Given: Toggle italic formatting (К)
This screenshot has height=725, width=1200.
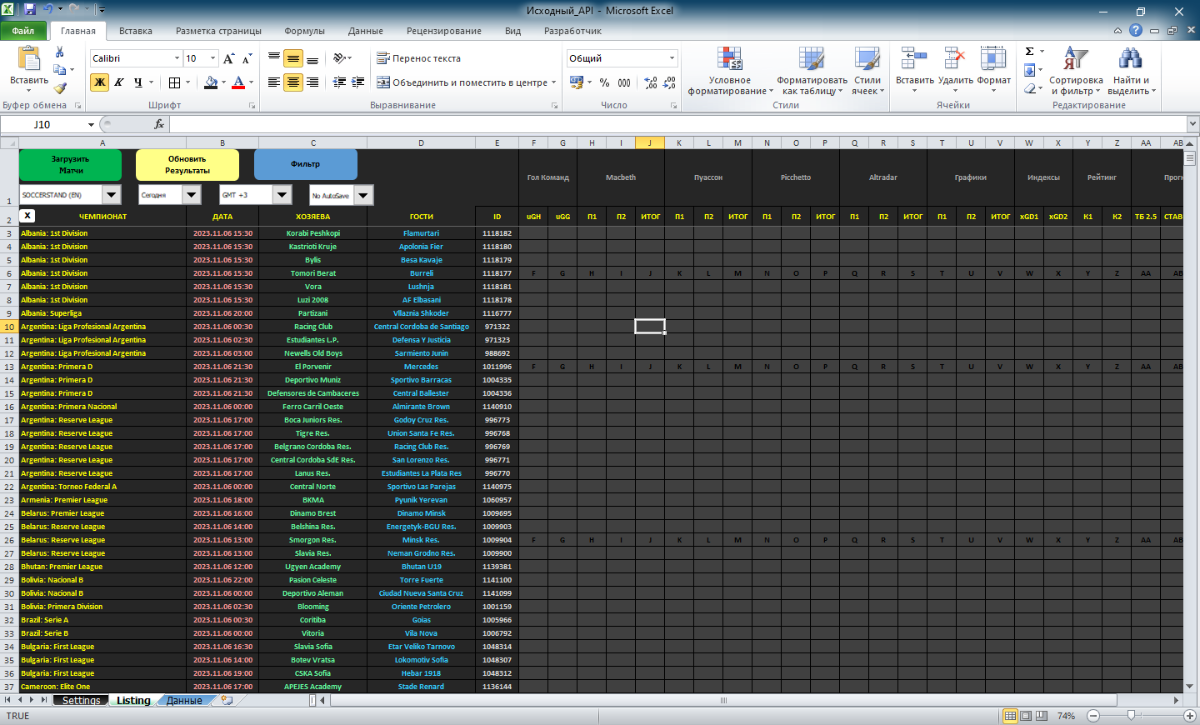Looking at the screenshot, I should coord(119,83).
